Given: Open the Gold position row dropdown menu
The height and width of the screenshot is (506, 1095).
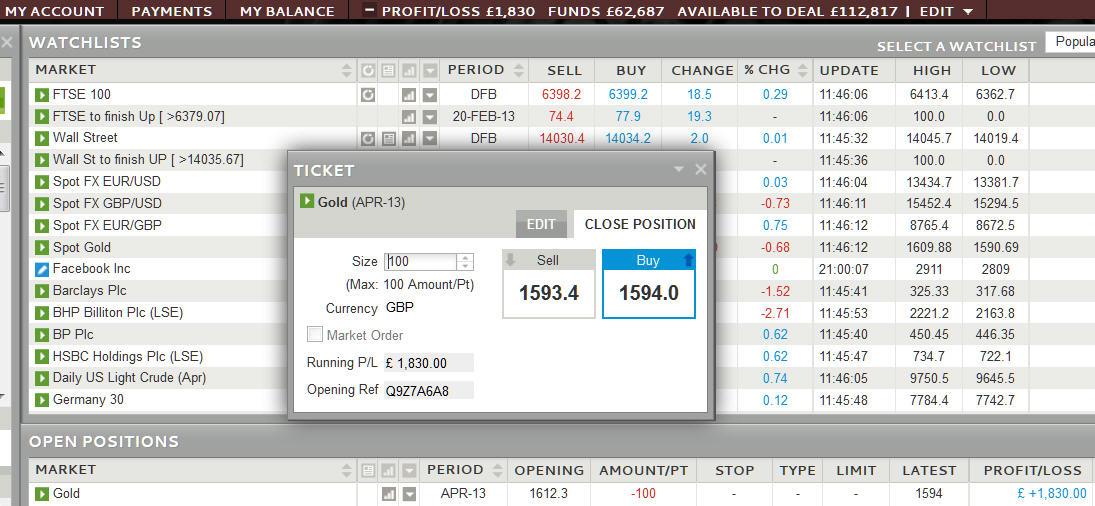Looking at the screenshot, I should [409, 494].
